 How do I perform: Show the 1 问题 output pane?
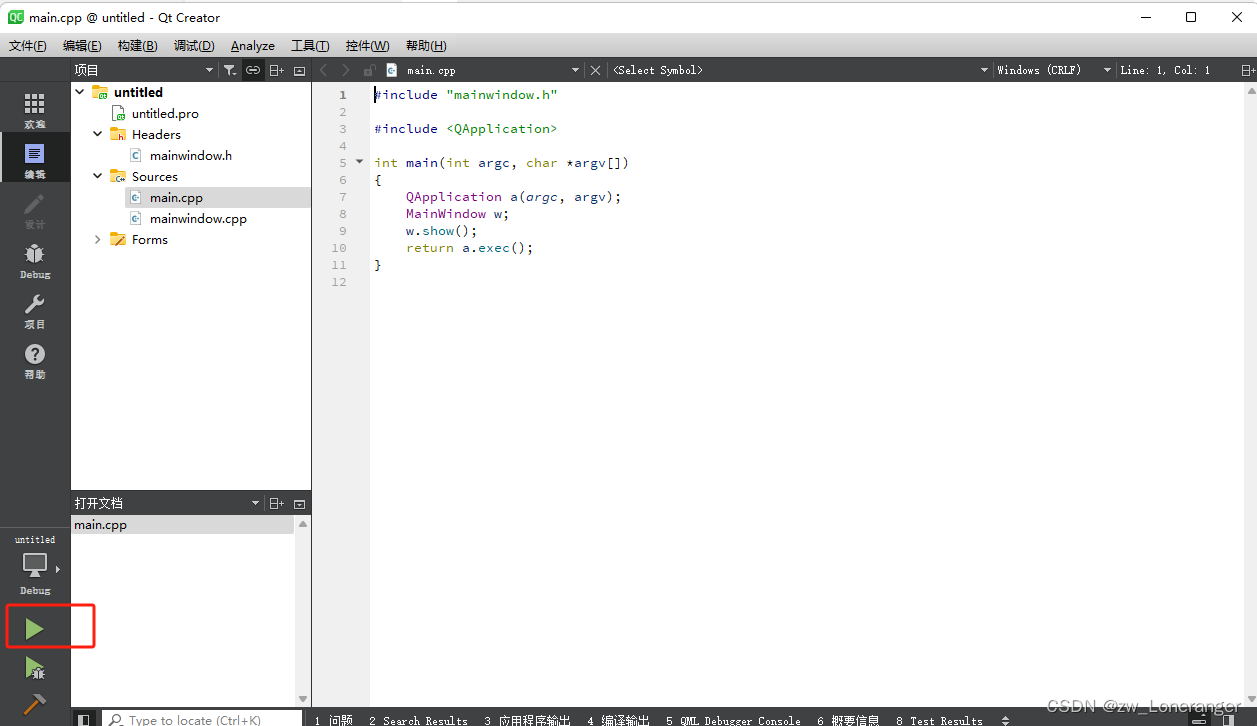tap(334, 720)
